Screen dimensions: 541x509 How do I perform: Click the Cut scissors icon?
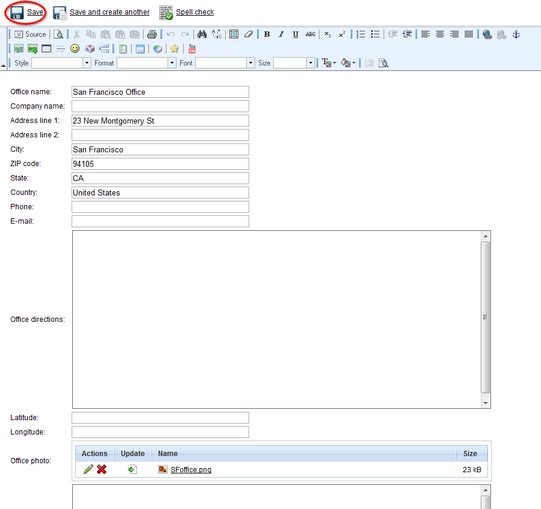click(77, 34)
